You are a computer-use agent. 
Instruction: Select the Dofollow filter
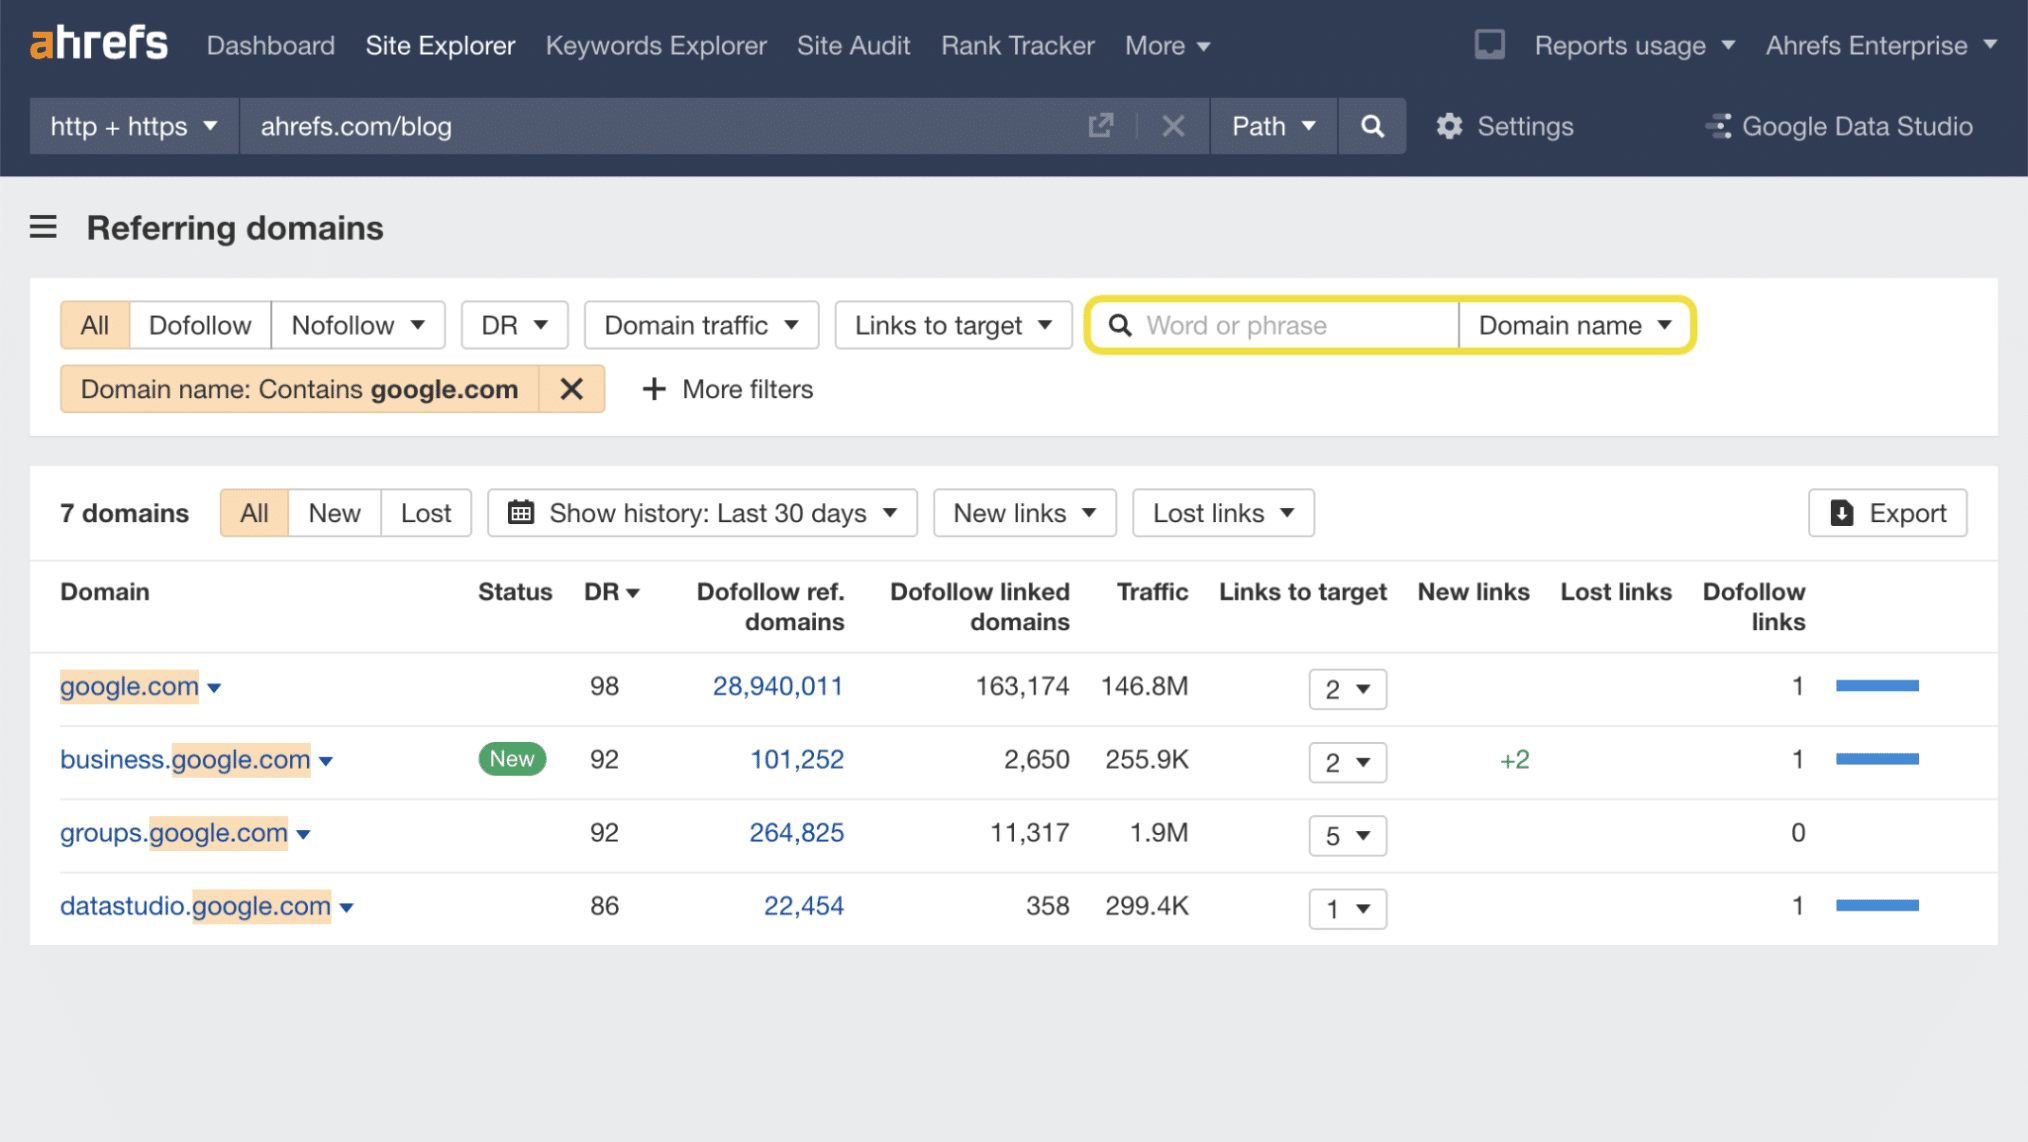click(x=200, y=325)
